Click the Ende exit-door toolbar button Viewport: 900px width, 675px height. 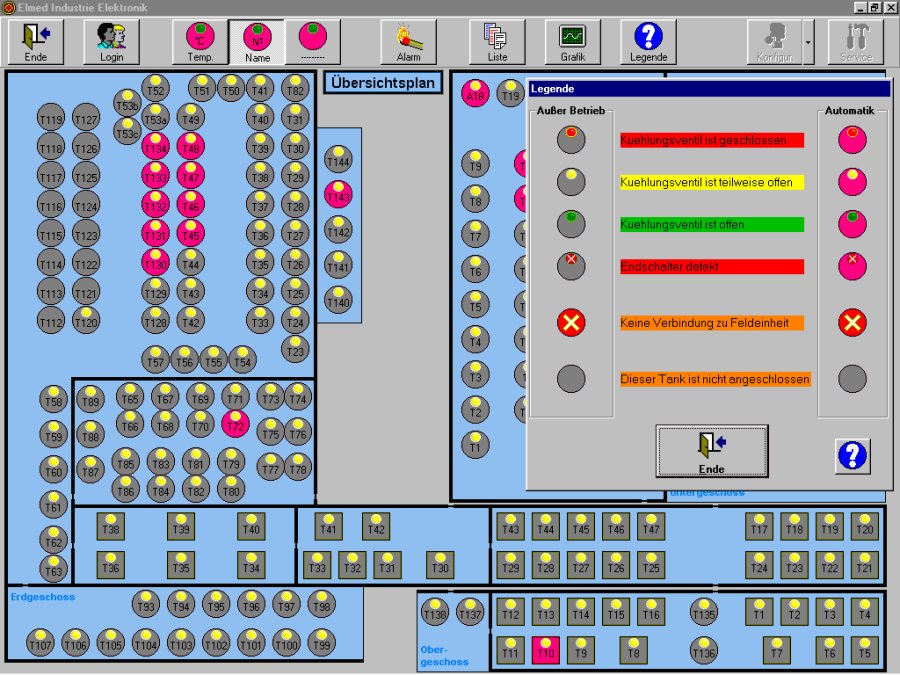(37, 41)
